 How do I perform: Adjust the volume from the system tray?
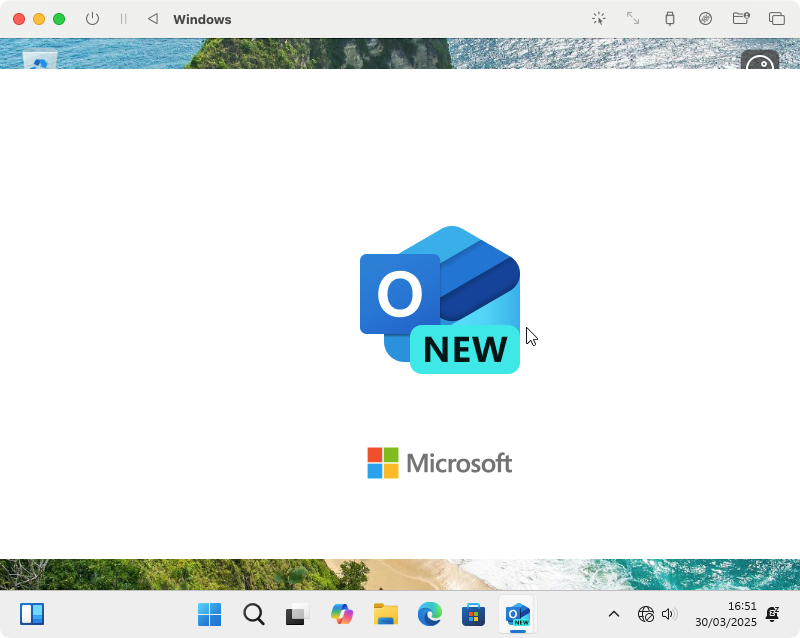pos(668,614)
